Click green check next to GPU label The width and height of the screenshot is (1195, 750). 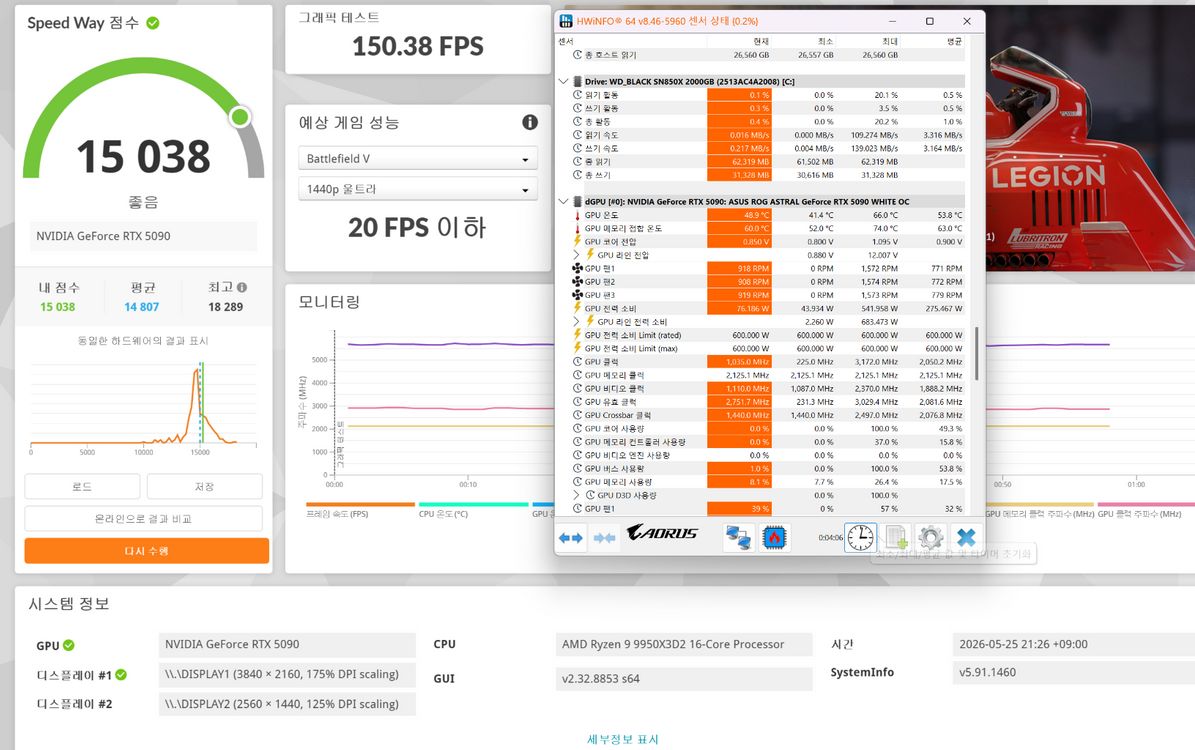(x=69, y=645)
